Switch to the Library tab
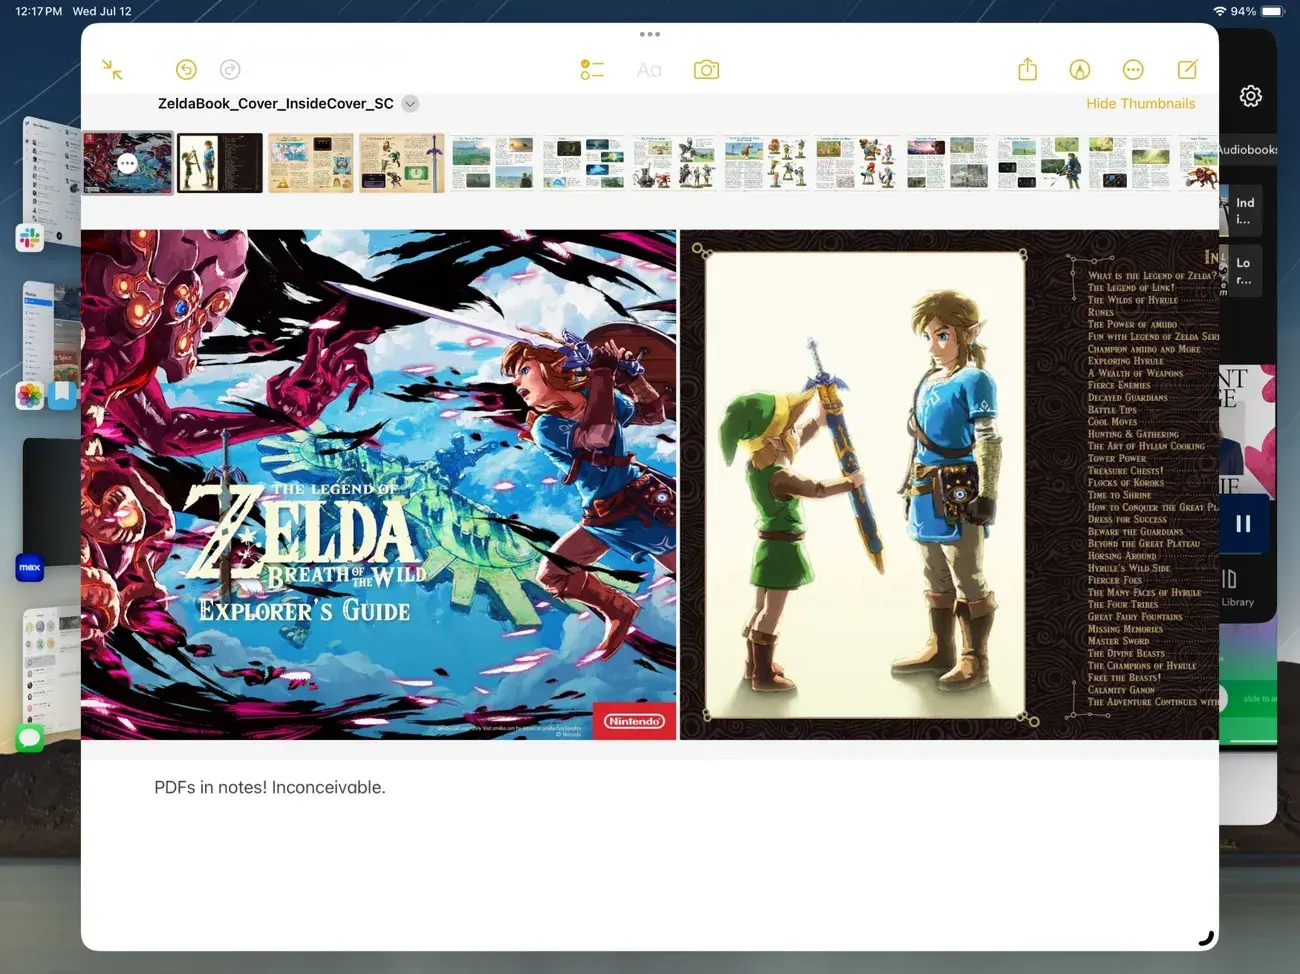The image size is (1300, 974). [1236, 588]
